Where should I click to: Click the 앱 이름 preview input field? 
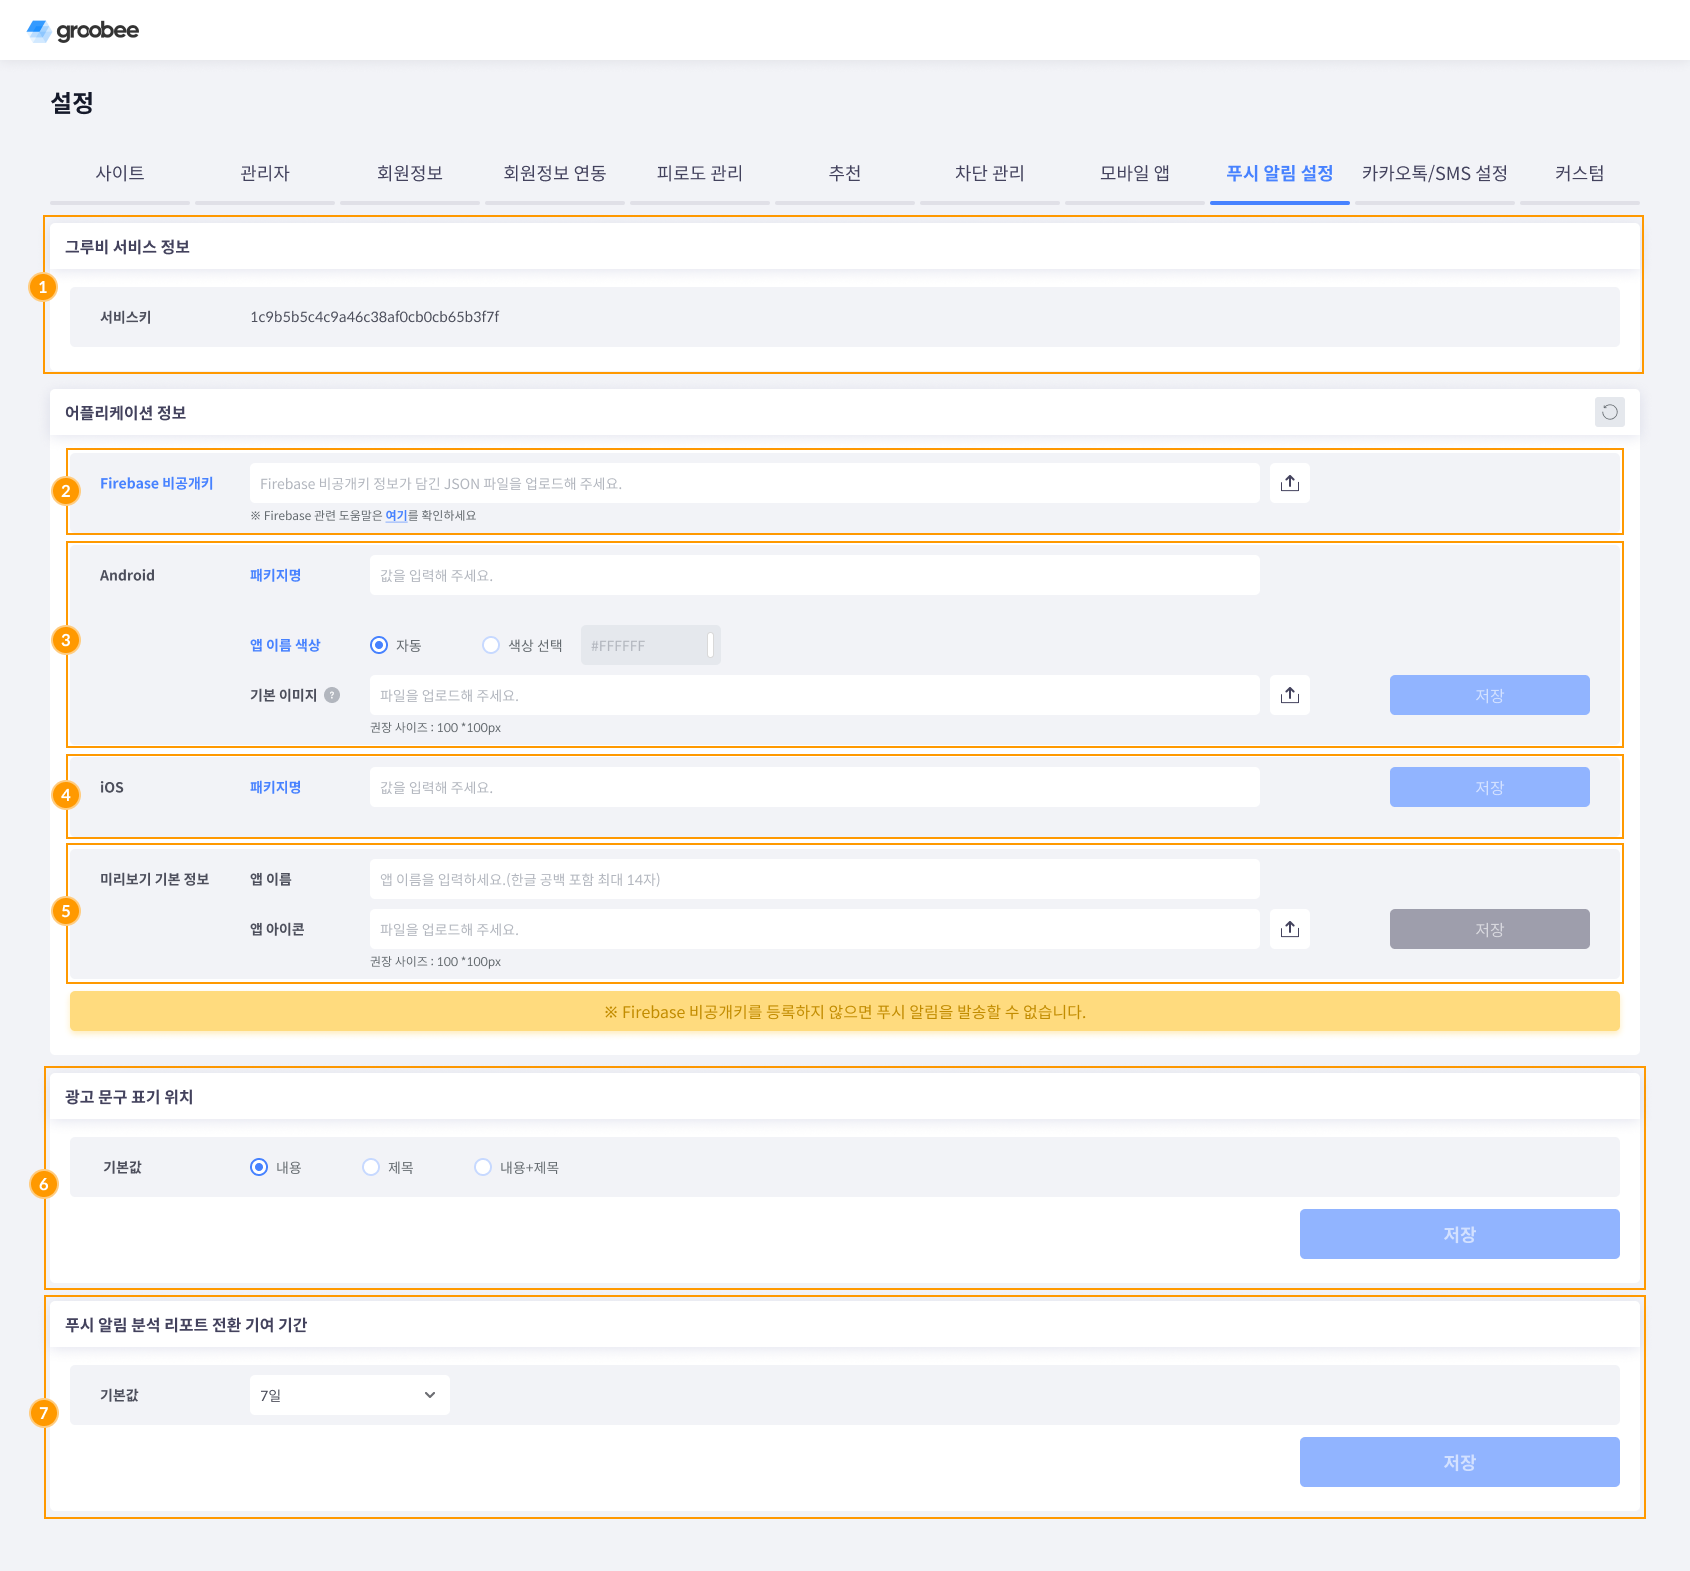tap(814, 880)
